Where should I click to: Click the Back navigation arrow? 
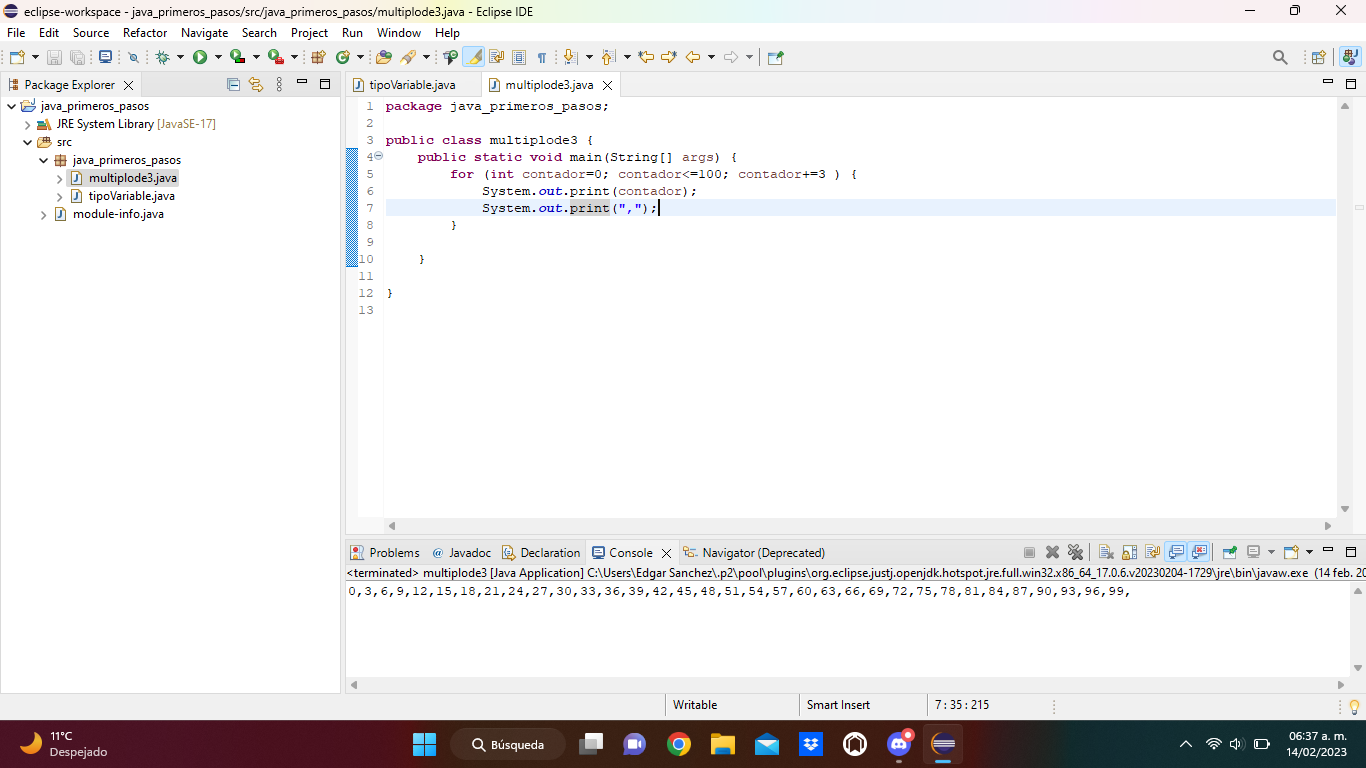(692, 57)
